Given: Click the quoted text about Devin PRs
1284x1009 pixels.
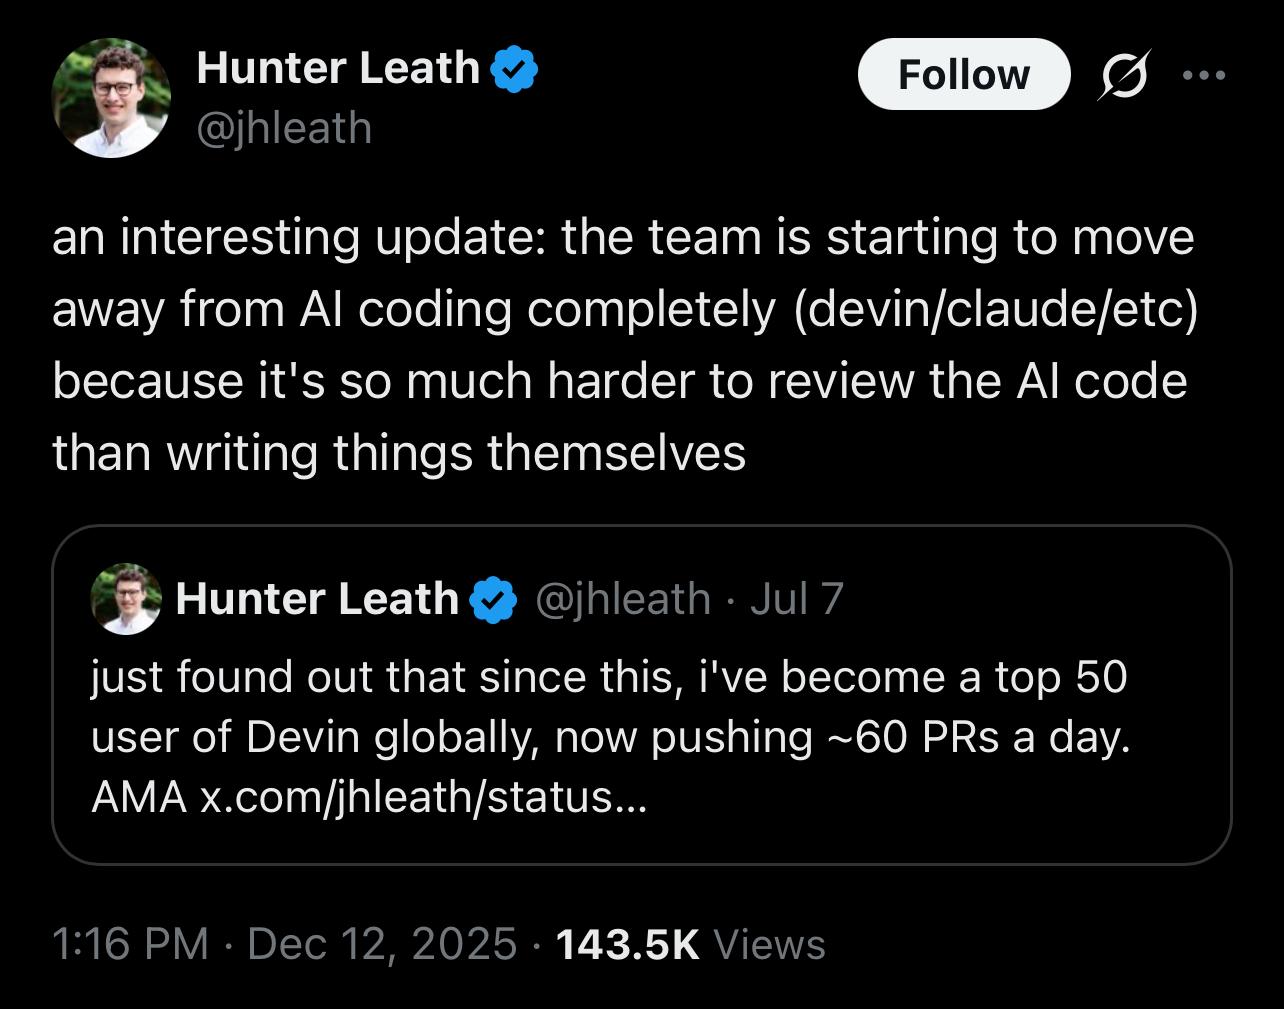Looking at the screenshot, I should click(608, 707).
